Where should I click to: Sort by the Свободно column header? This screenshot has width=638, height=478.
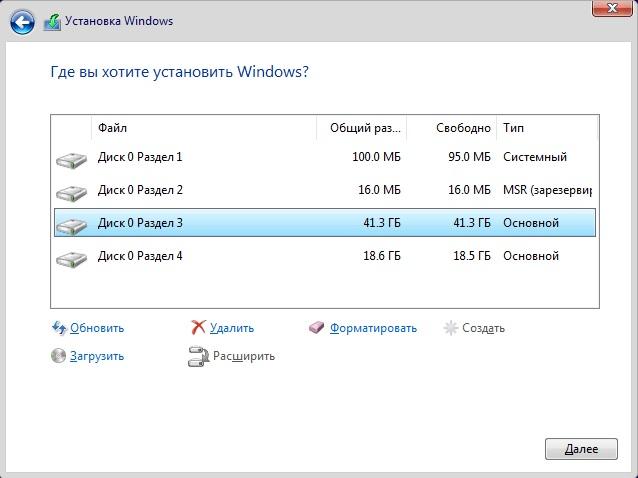click(452, 128)
